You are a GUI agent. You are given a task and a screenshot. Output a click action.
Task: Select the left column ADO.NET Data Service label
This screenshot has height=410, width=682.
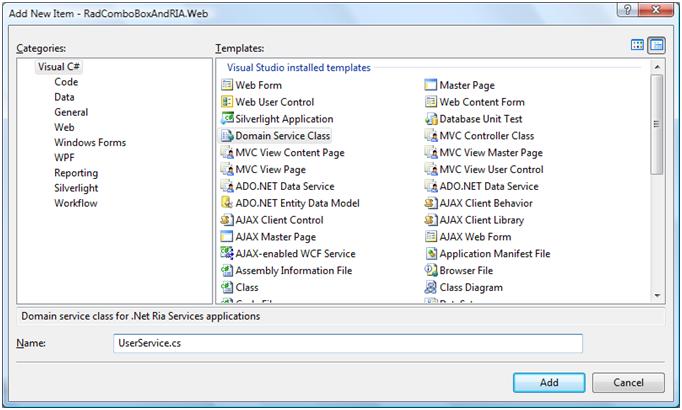click(x=285, y=187)
